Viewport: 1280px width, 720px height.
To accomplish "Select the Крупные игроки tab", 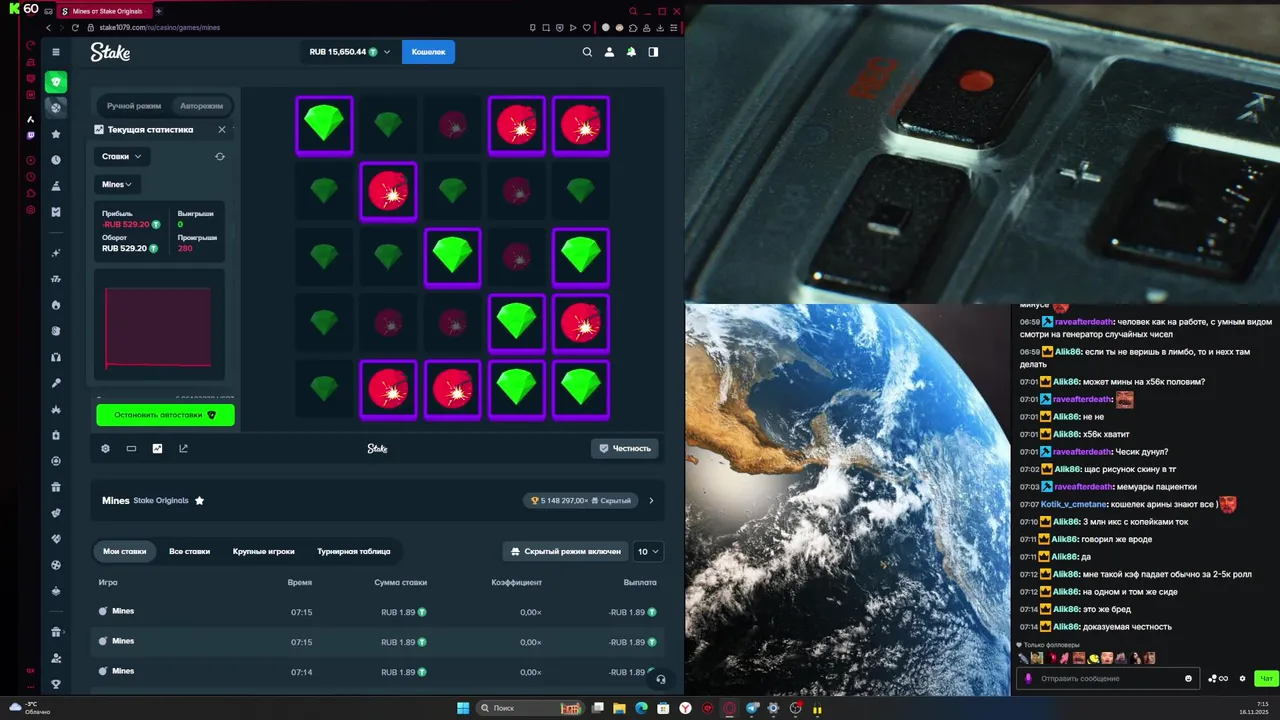I will coord(264,551).
